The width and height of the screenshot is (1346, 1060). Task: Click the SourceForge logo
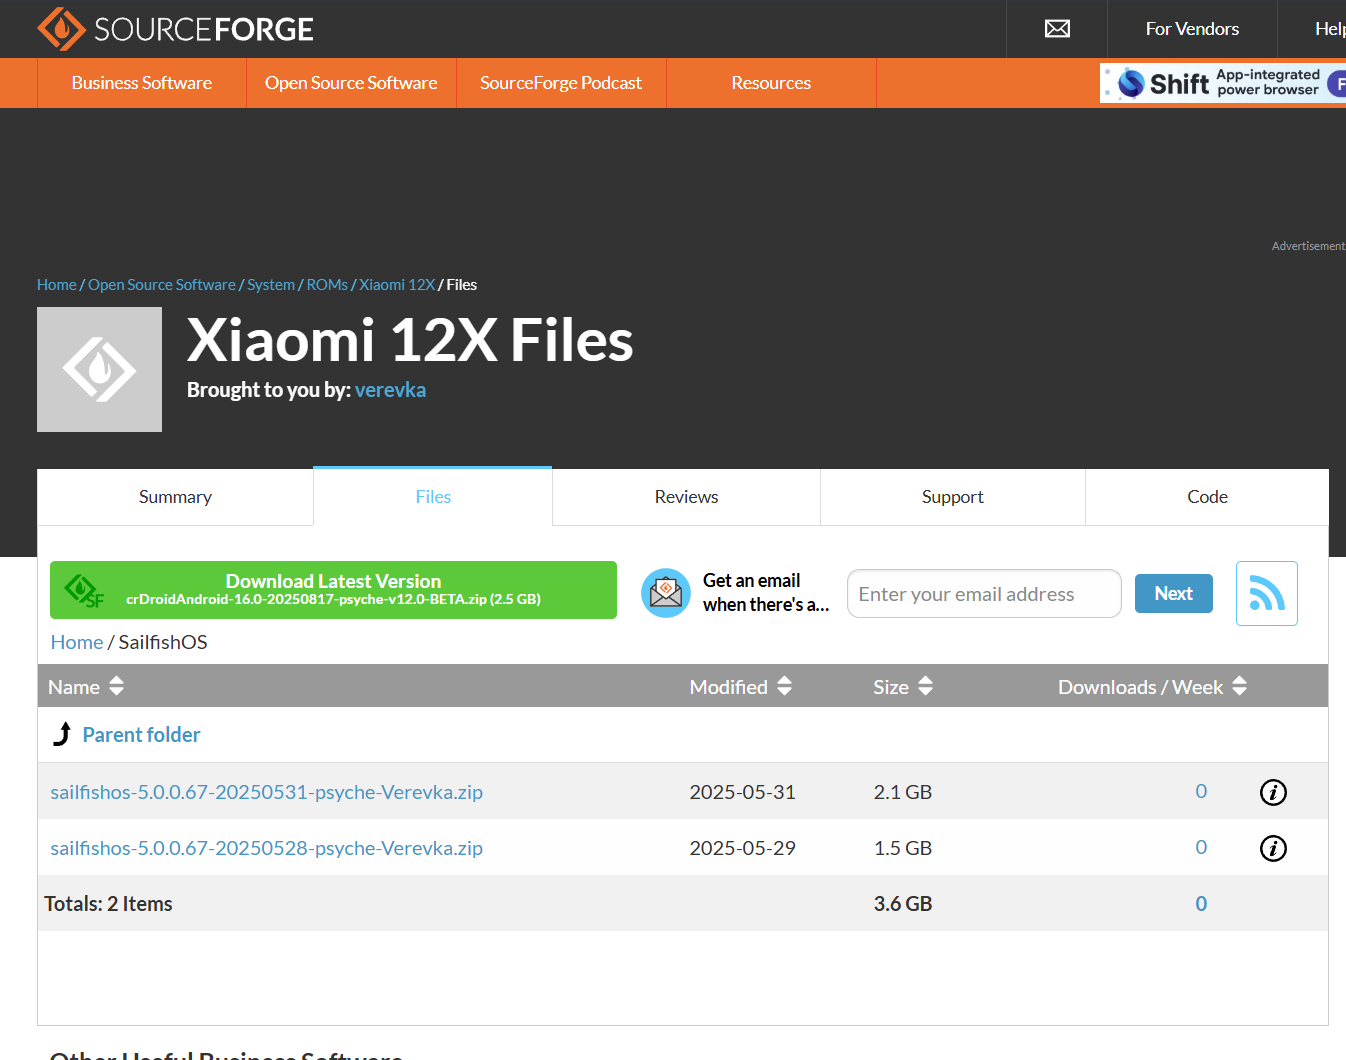click(x=175, y=29)
